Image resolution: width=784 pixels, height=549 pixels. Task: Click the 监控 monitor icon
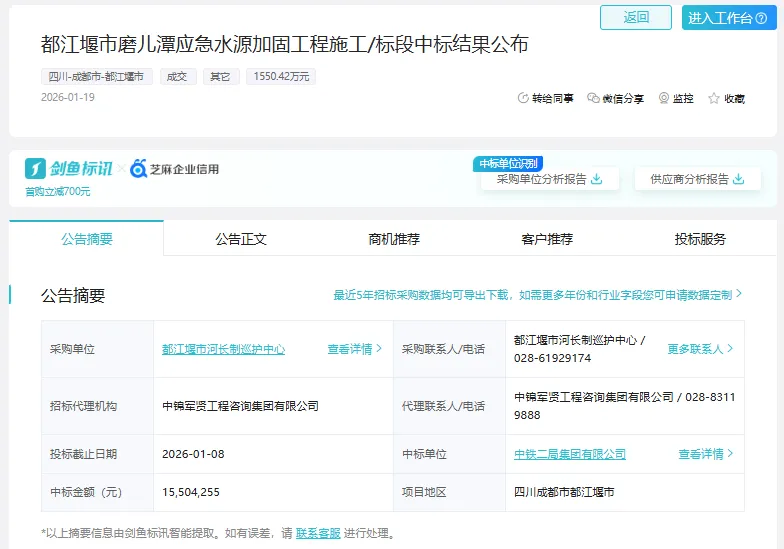coord(664,98)
